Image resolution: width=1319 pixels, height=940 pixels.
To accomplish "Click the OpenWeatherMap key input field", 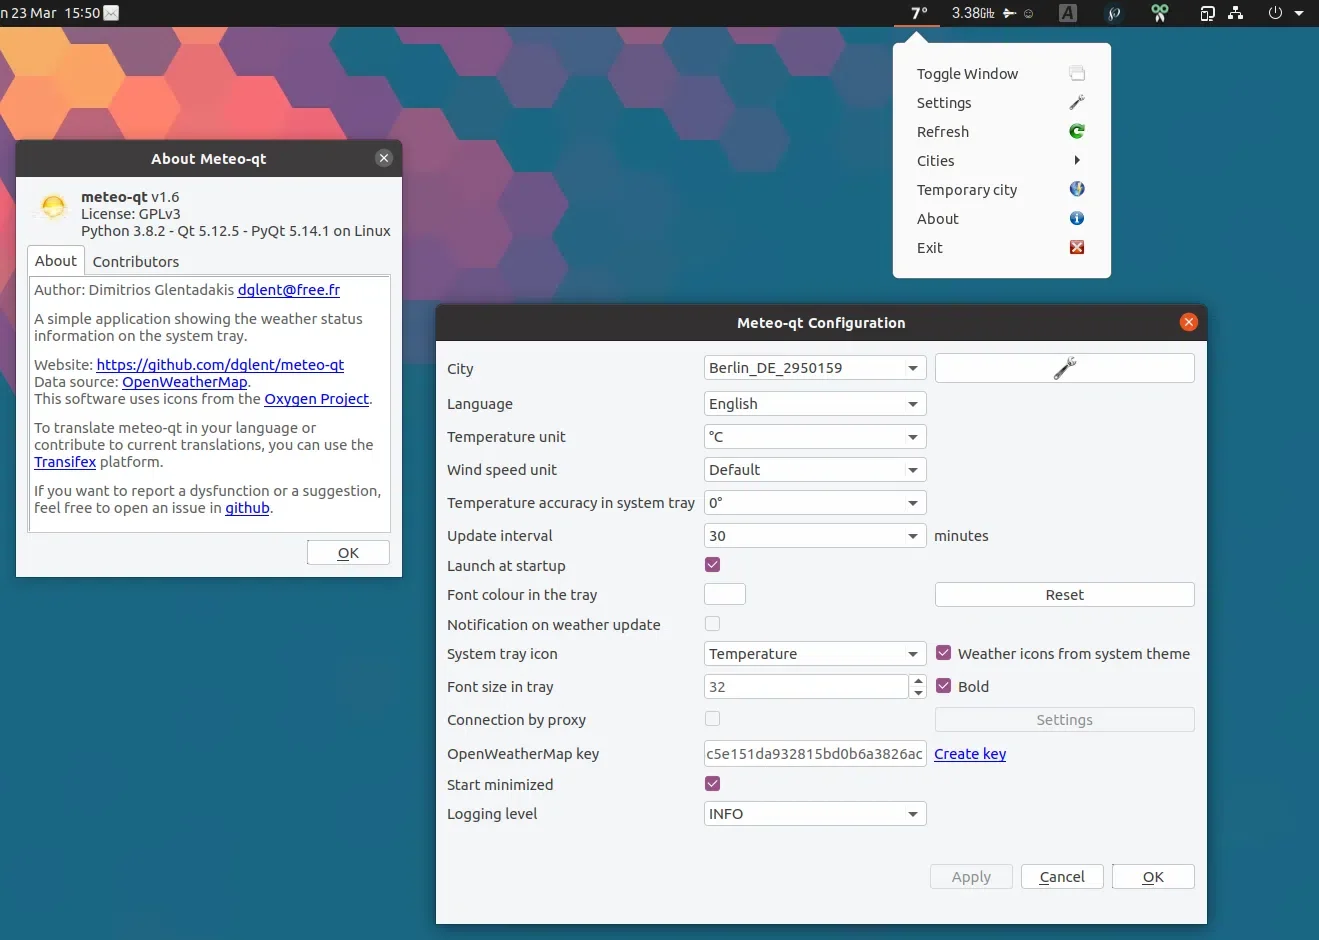I will click(x=815, y=754).
